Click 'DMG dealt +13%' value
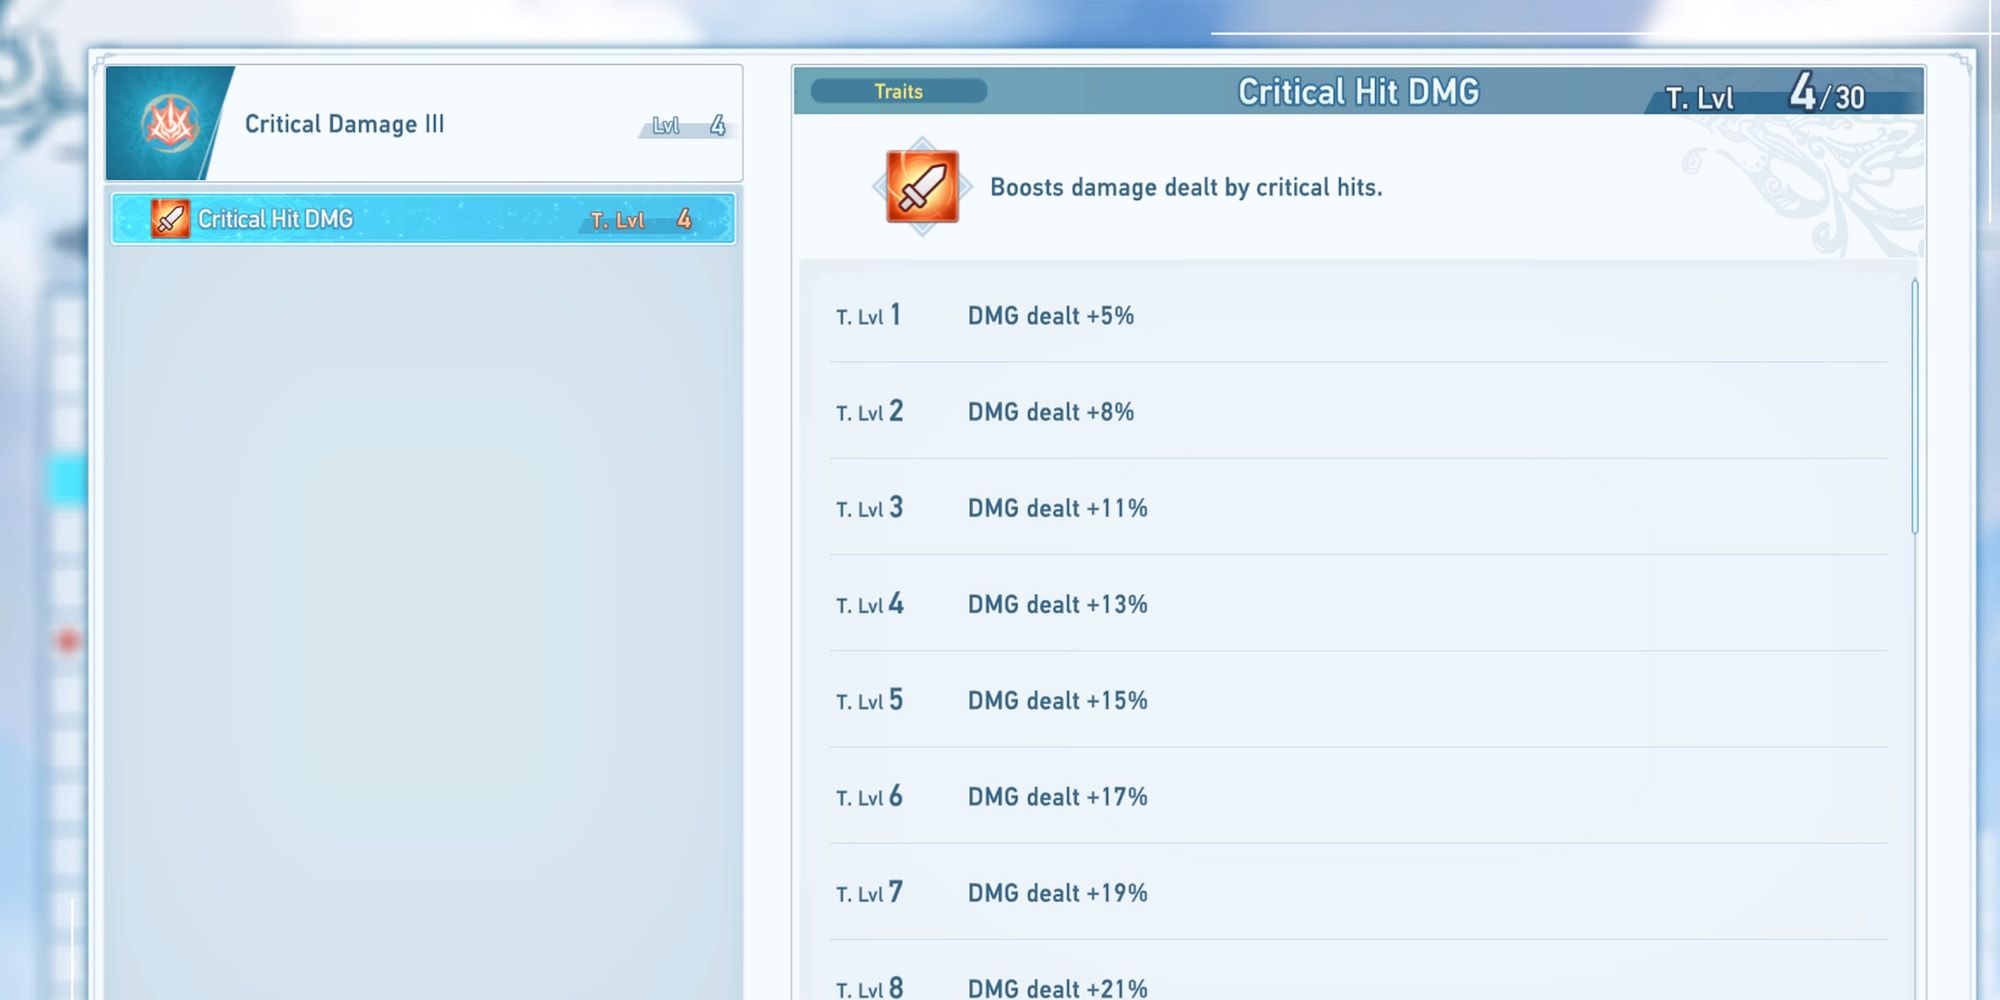 point(1057,604)
